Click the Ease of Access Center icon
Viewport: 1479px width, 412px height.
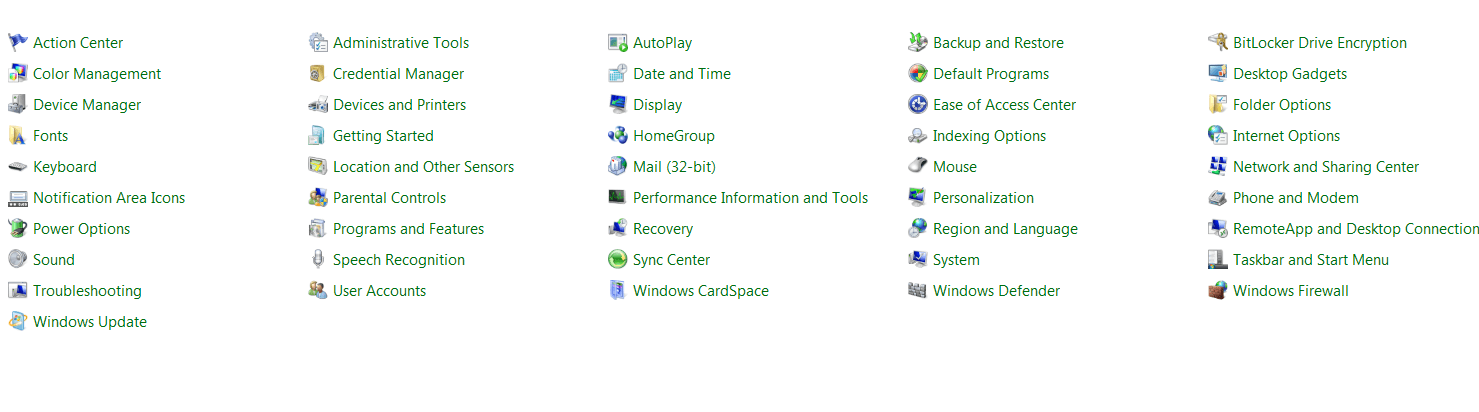pyautogui.click(x=918, y=104)
